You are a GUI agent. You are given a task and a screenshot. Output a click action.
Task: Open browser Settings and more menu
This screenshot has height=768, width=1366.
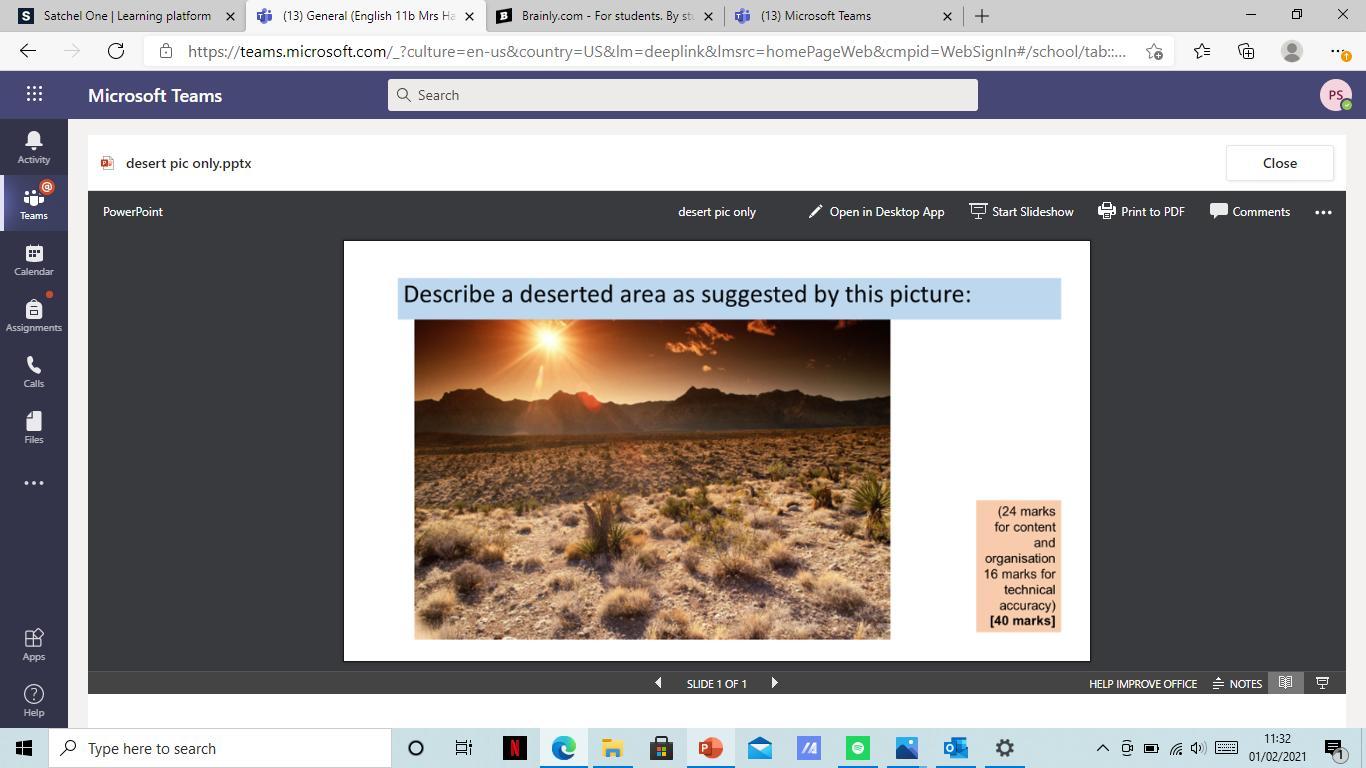point(1339,51)
